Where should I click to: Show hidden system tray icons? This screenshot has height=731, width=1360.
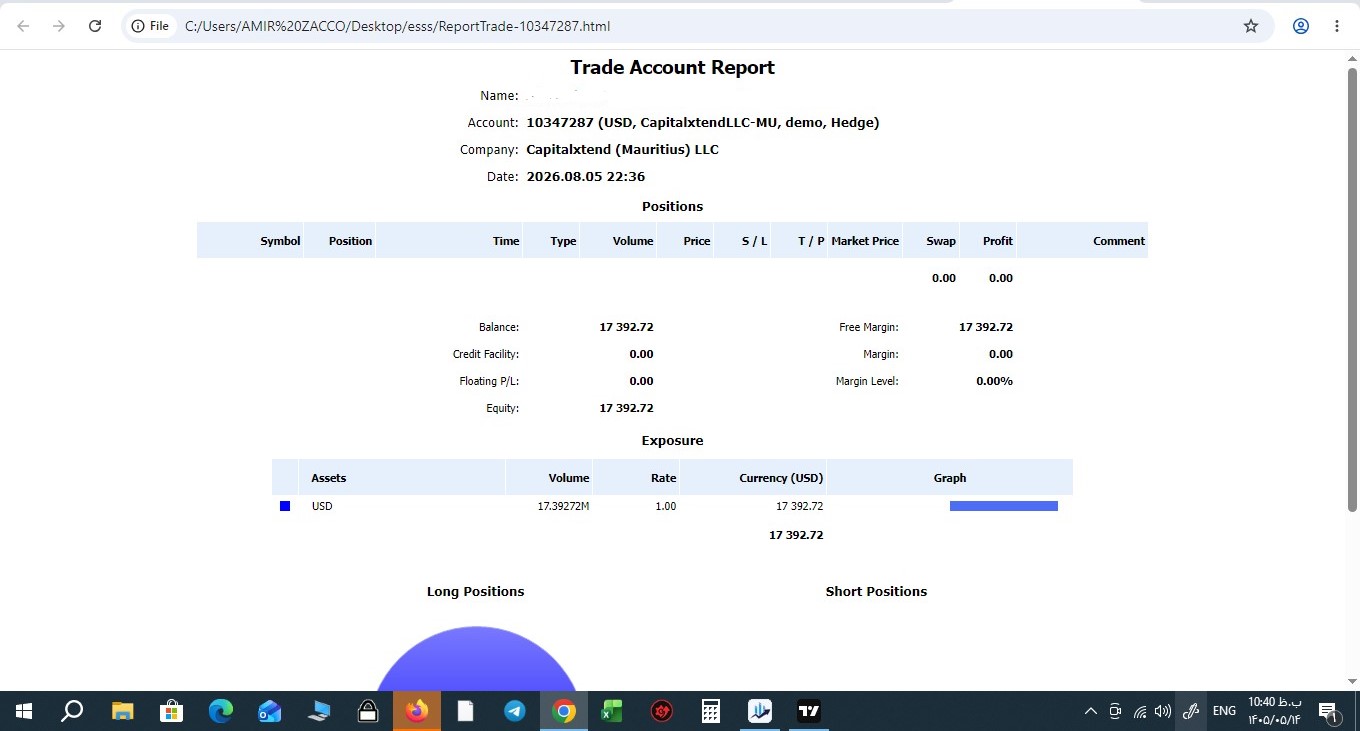(x=1091, y=712)
